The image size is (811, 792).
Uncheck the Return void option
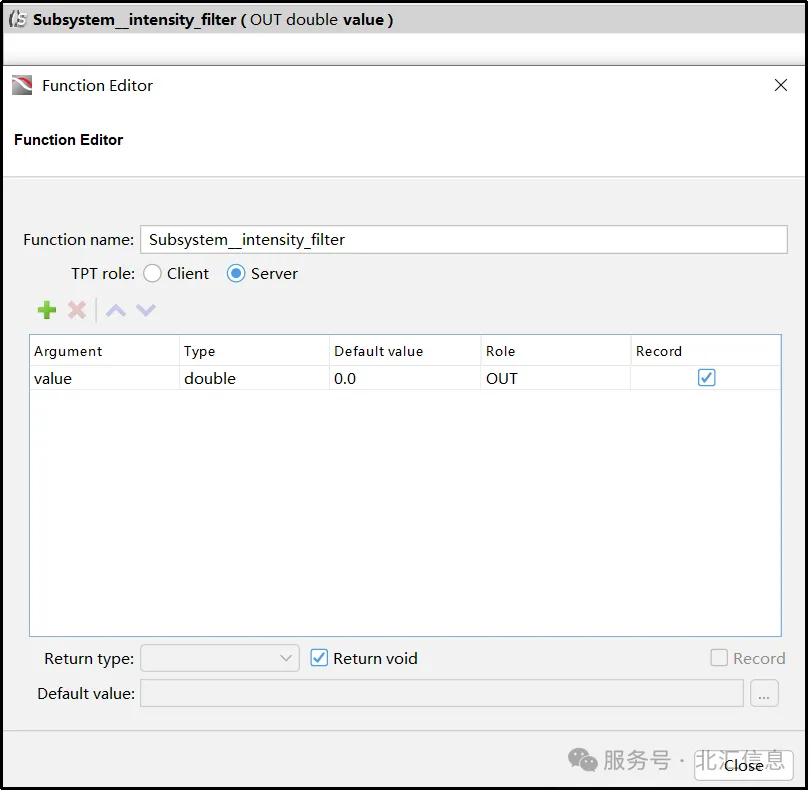(320, 658)
